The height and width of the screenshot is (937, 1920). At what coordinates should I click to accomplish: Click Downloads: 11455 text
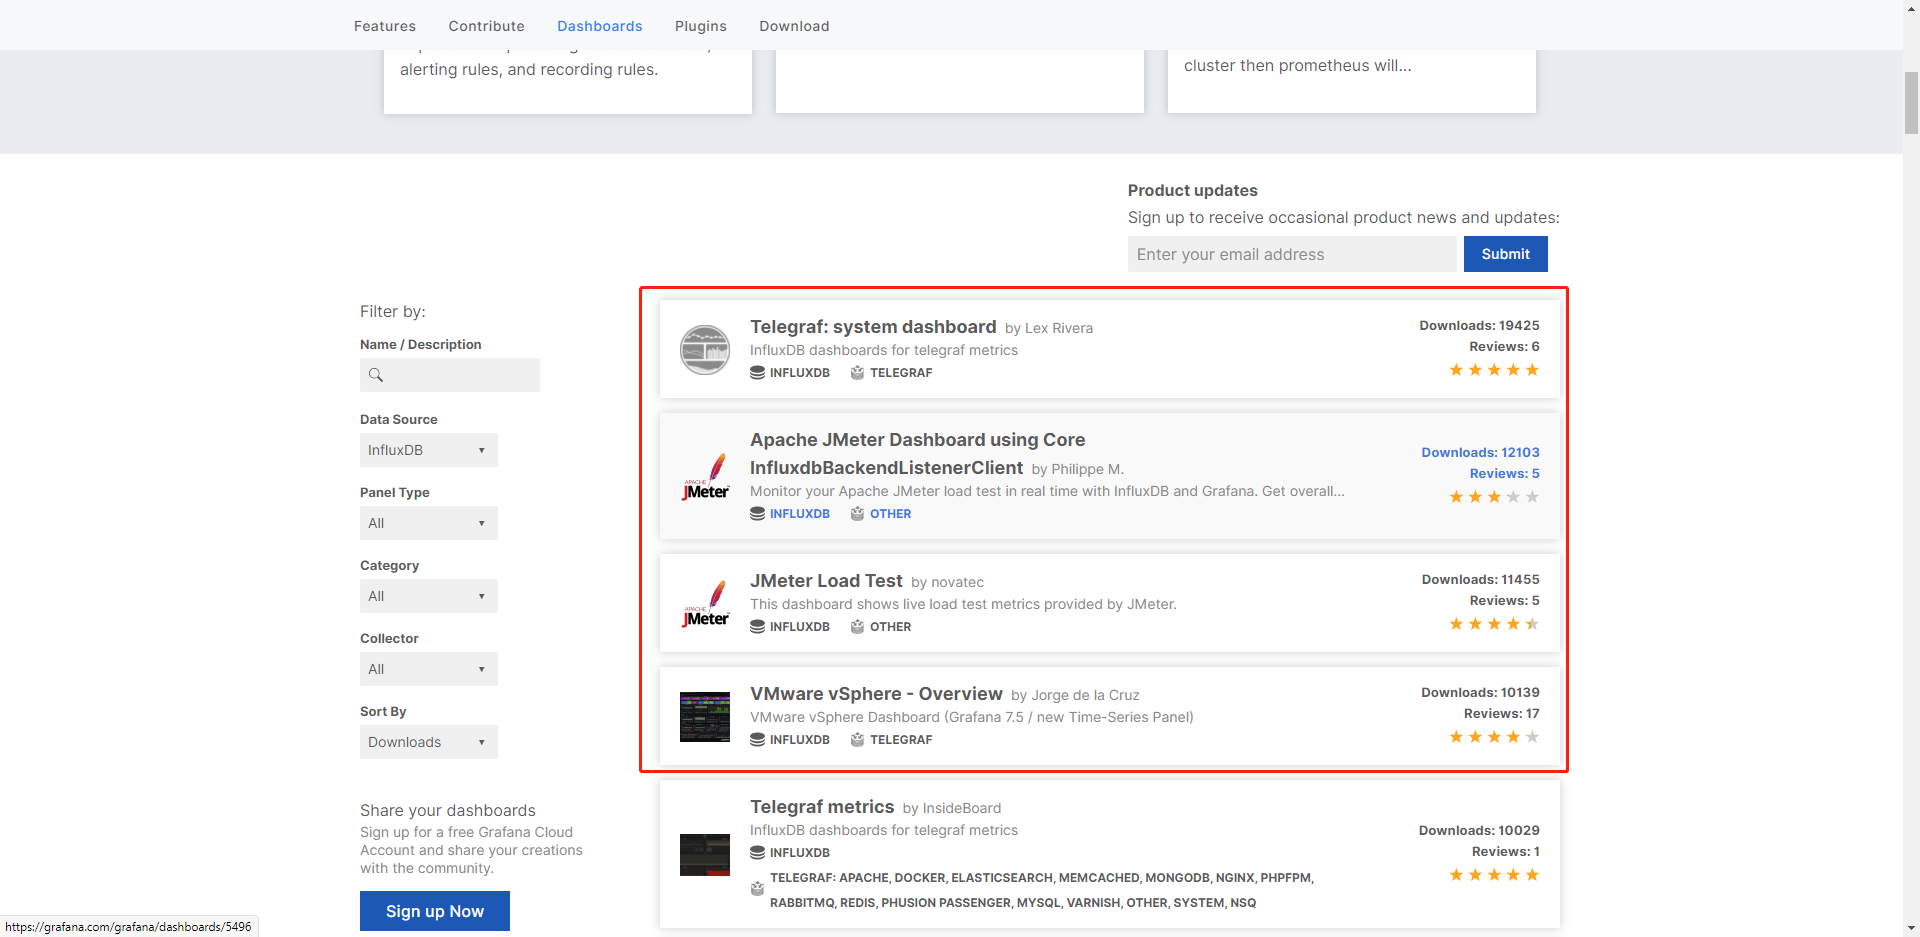1480,580
